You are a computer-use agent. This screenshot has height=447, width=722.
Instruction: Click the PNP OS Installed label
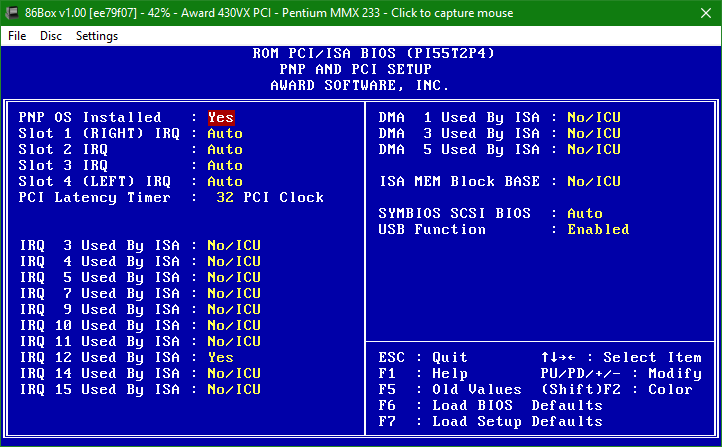[90, 117]
